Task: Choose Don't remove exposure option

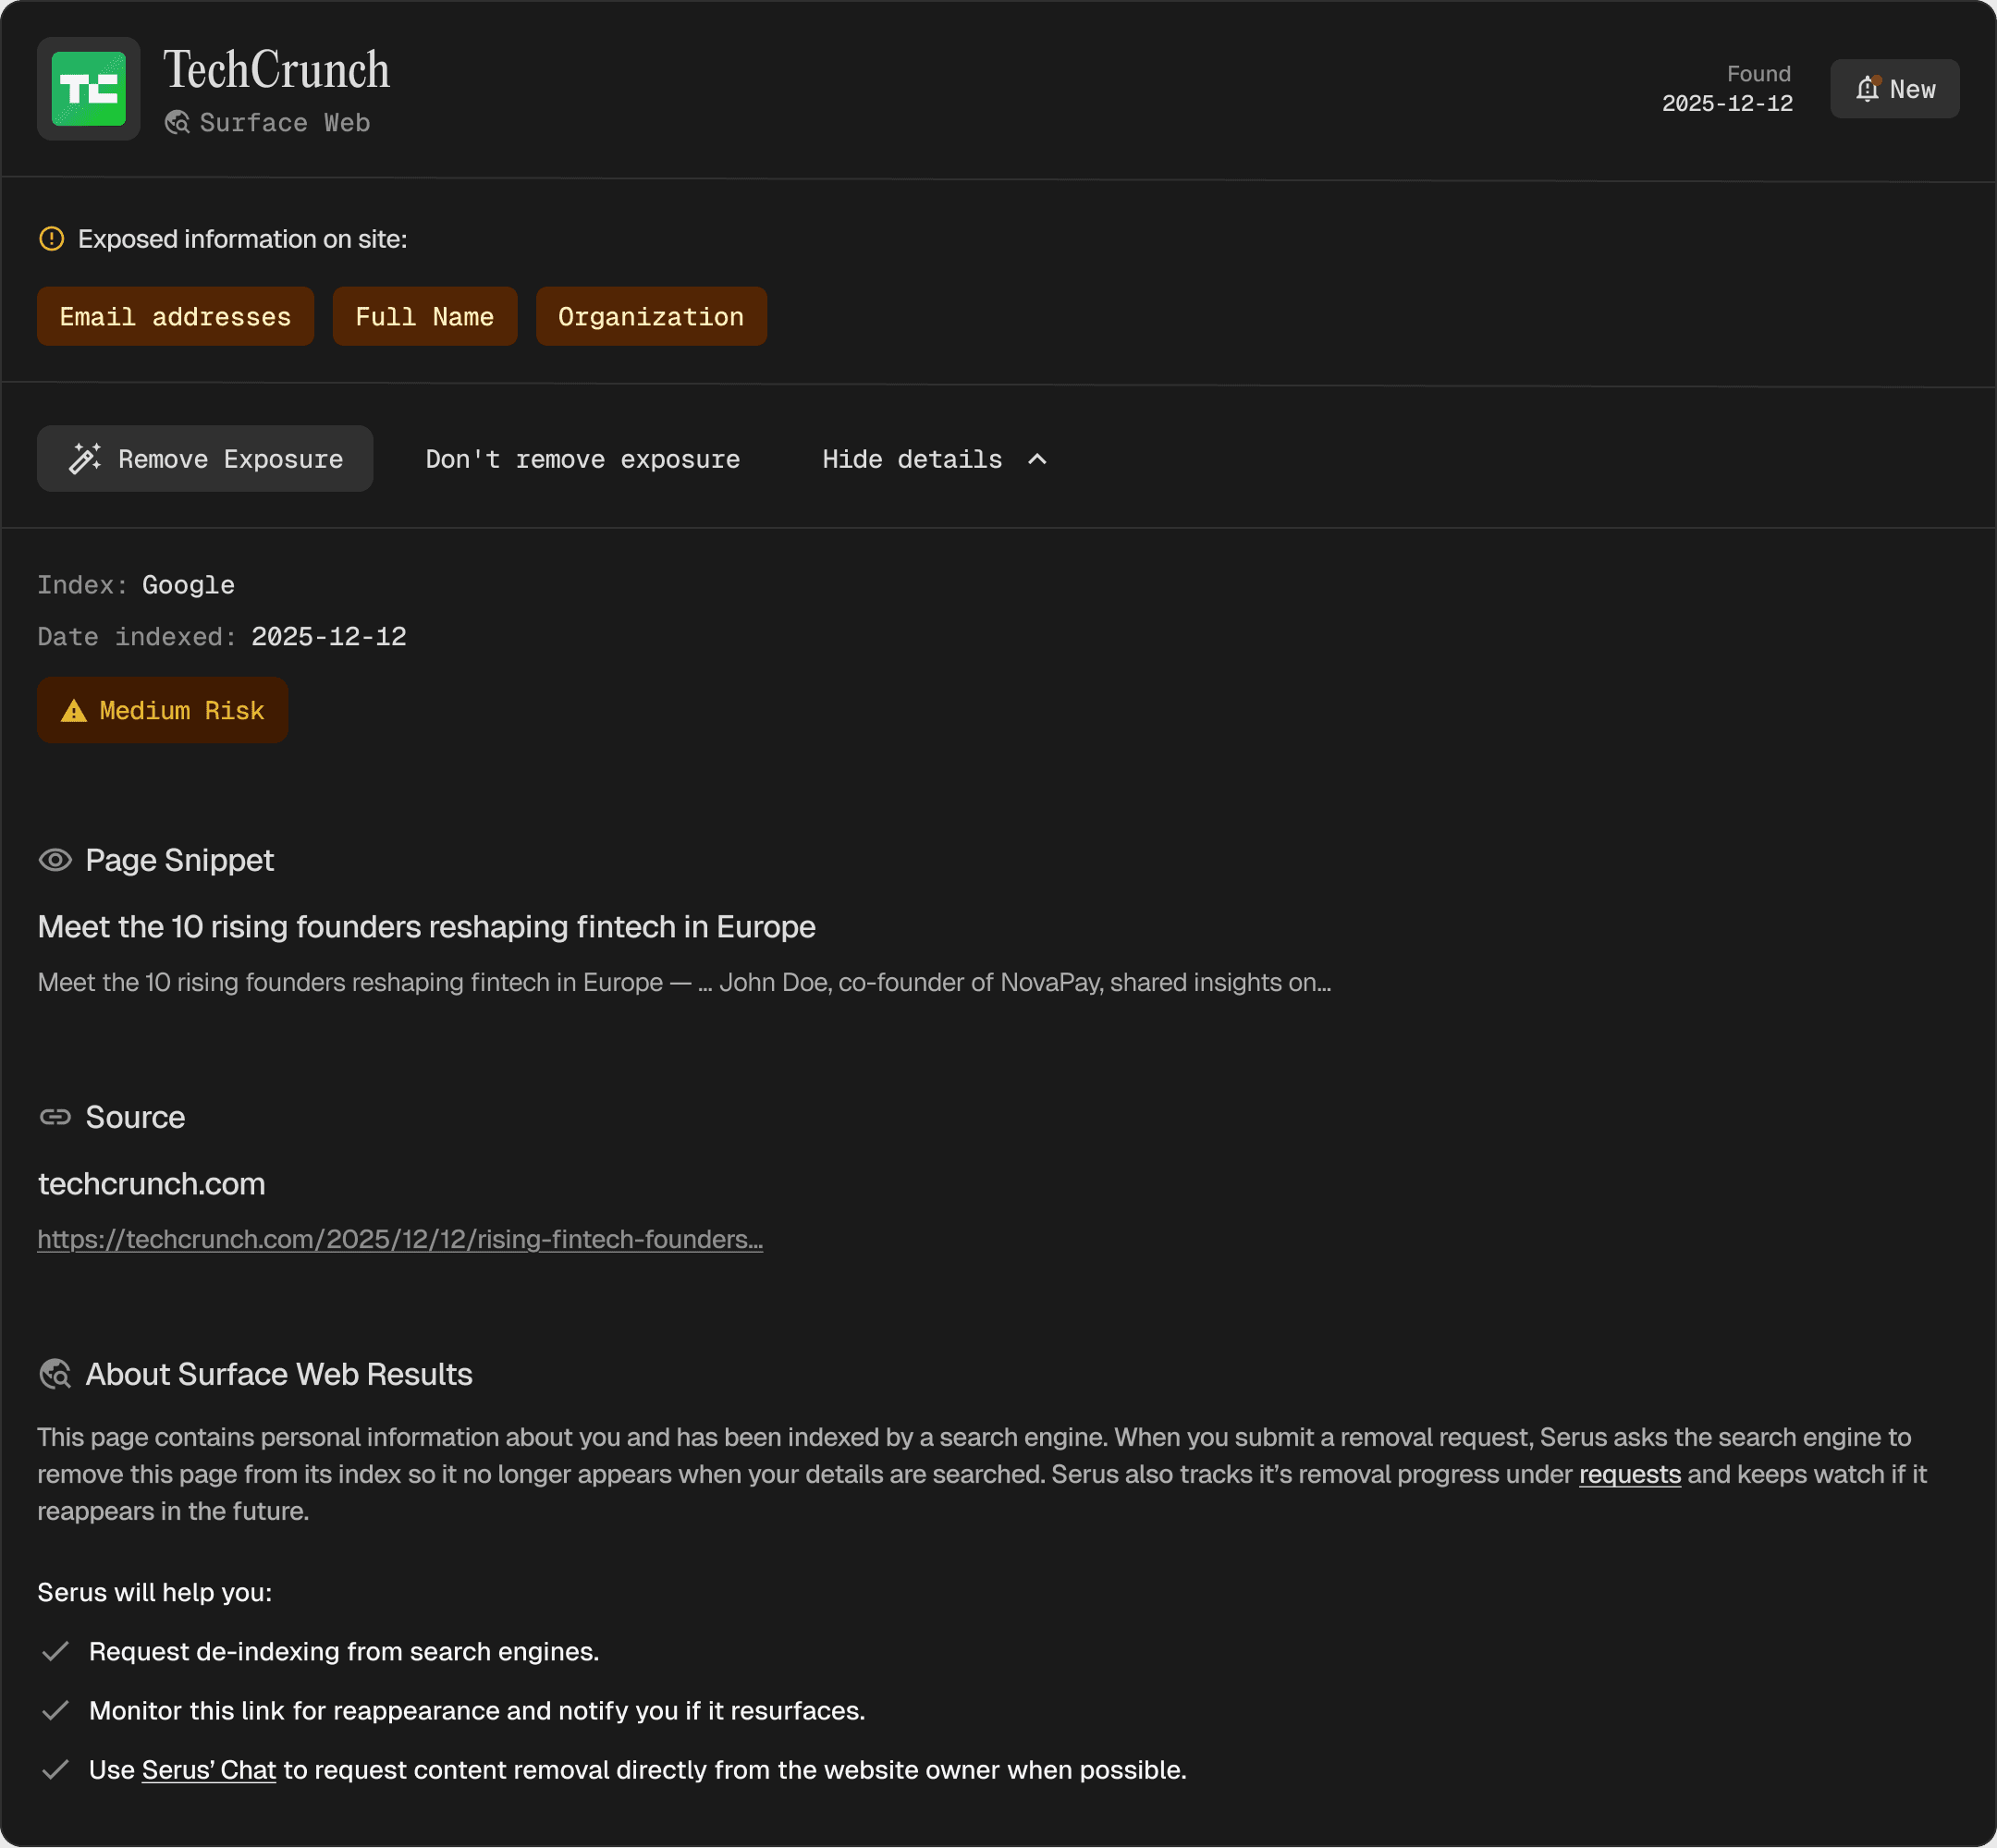Action: (x=582, y=459)
